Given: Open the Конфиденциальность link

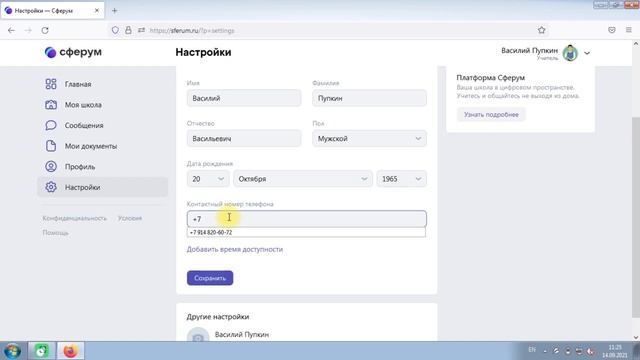Looking at the screenshot, I should pos(75,218).
